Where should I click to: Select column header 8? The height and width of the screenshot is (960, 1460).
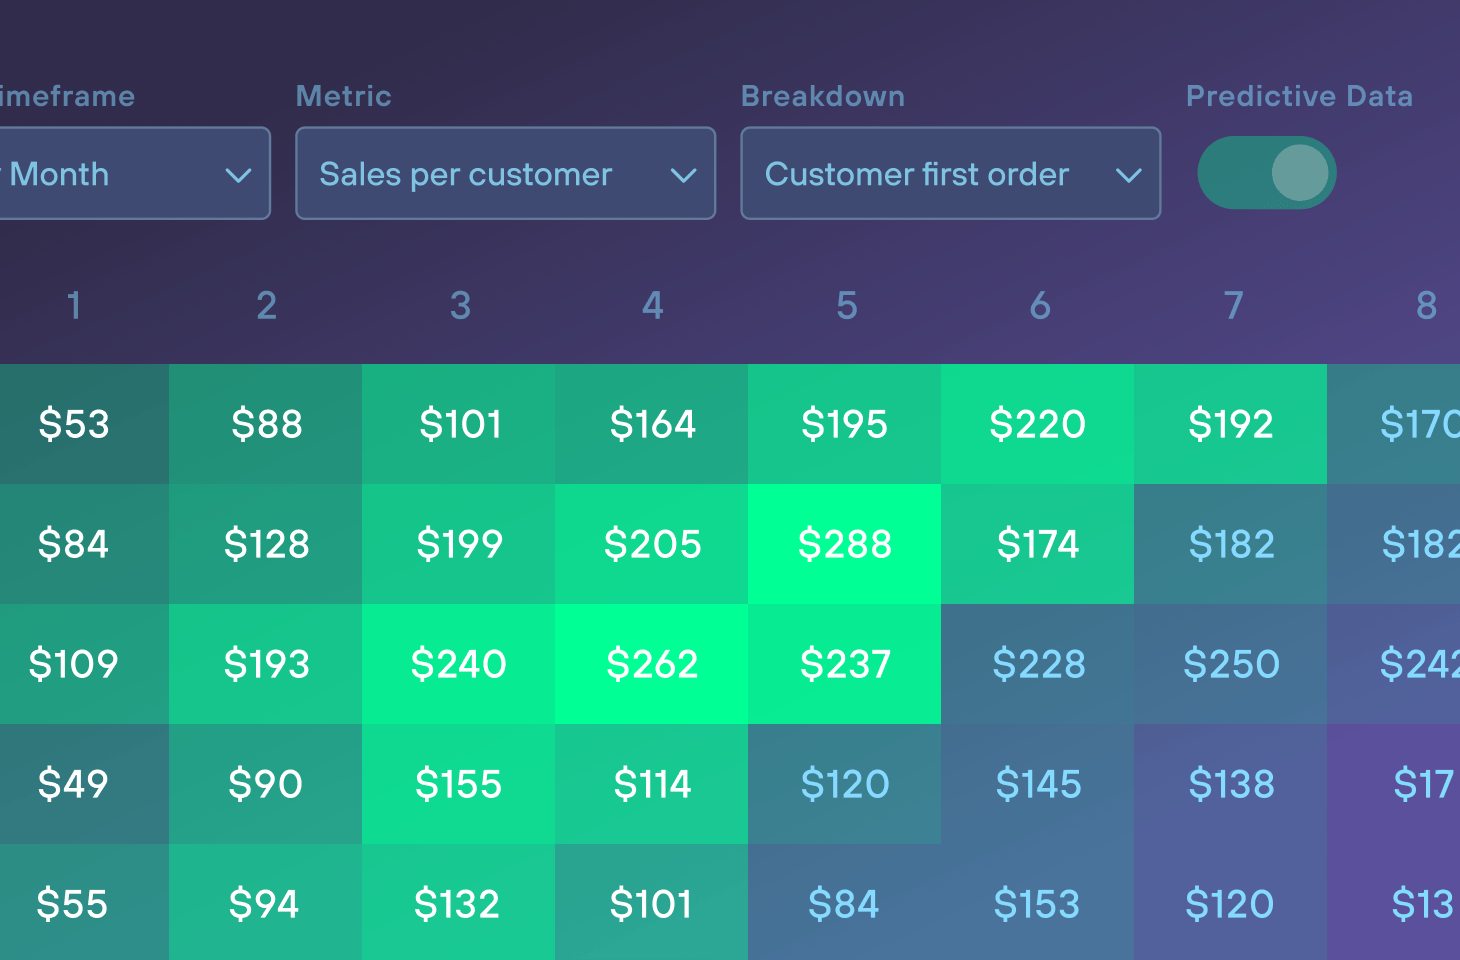(x=1426, y=306)
